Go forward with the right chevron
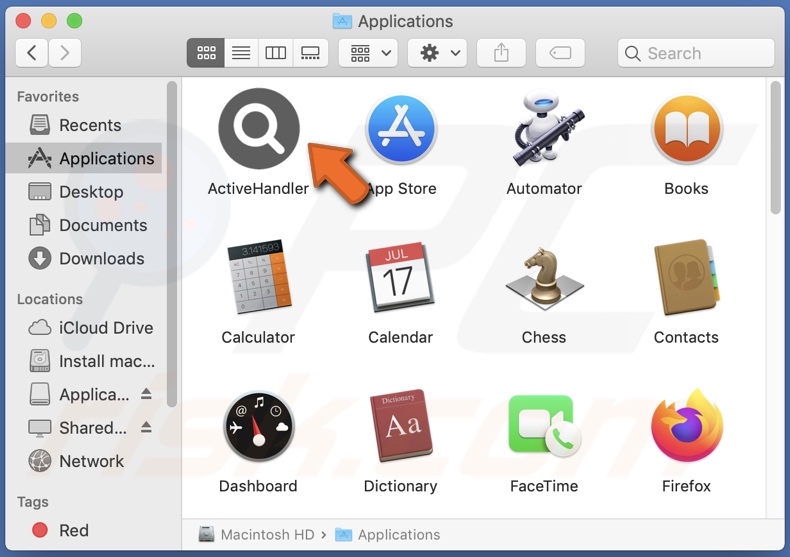The image size is (790, 557). [x=64, y=52]
